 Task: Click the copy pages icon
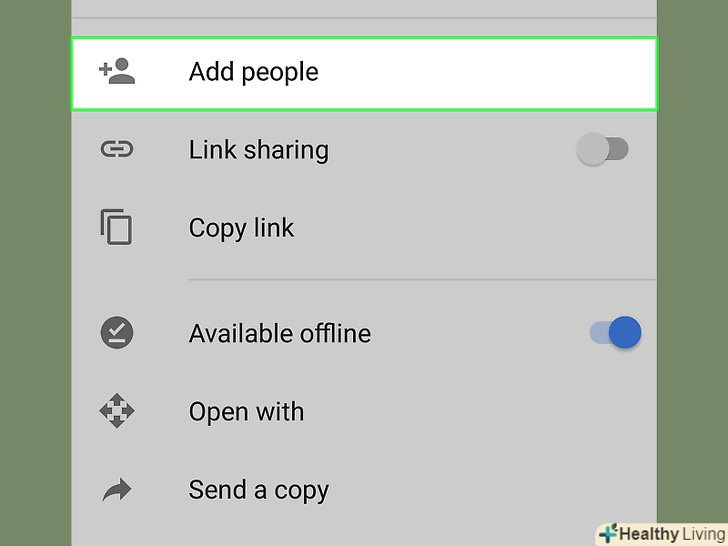click(116, 227)
